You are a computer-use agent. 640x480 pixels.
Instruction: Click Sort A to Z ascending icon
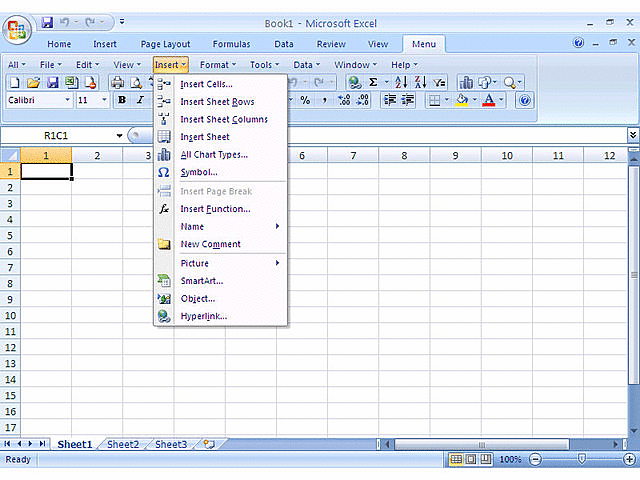(x=401, y=82)
